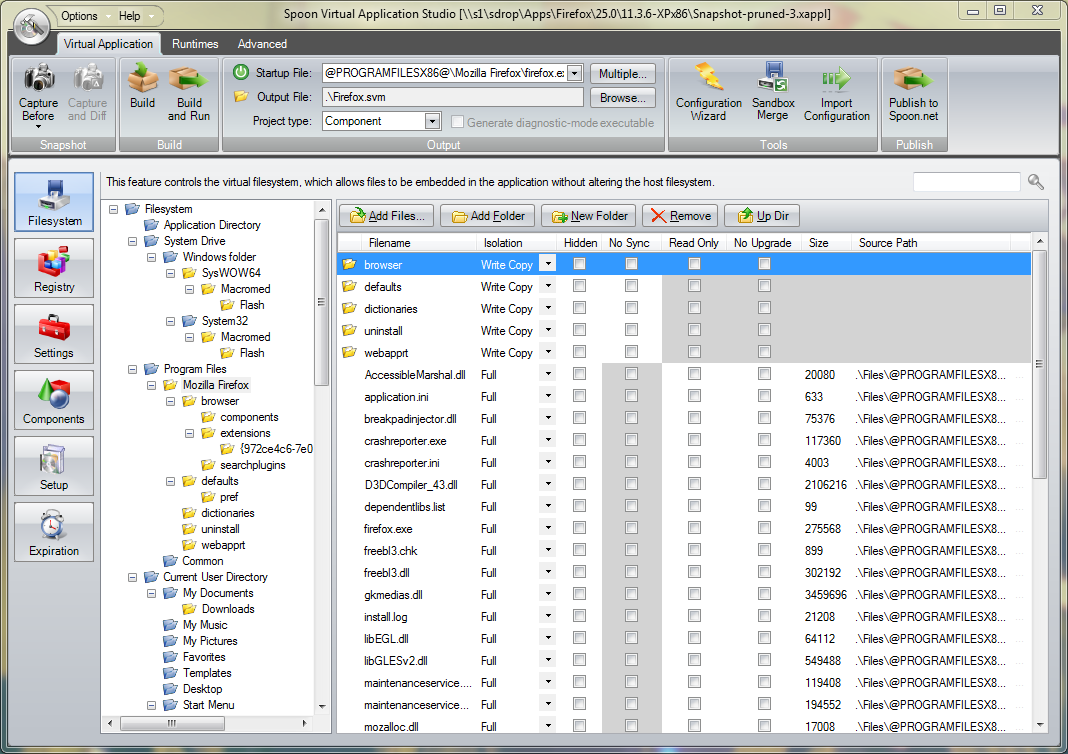1068x754 pixels.
Task: Click the webapprt folder icon in file list
Action: (349, 352)
